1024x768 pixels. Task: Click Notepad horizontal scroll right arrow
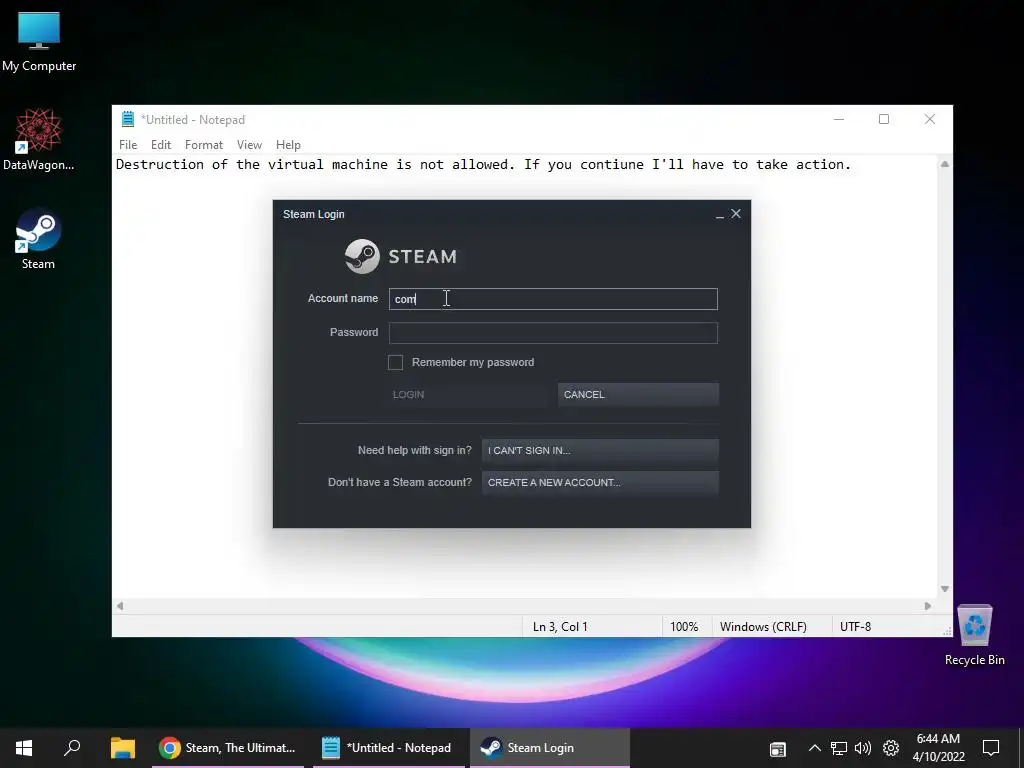pyautogui.click(x=928, y=606)
